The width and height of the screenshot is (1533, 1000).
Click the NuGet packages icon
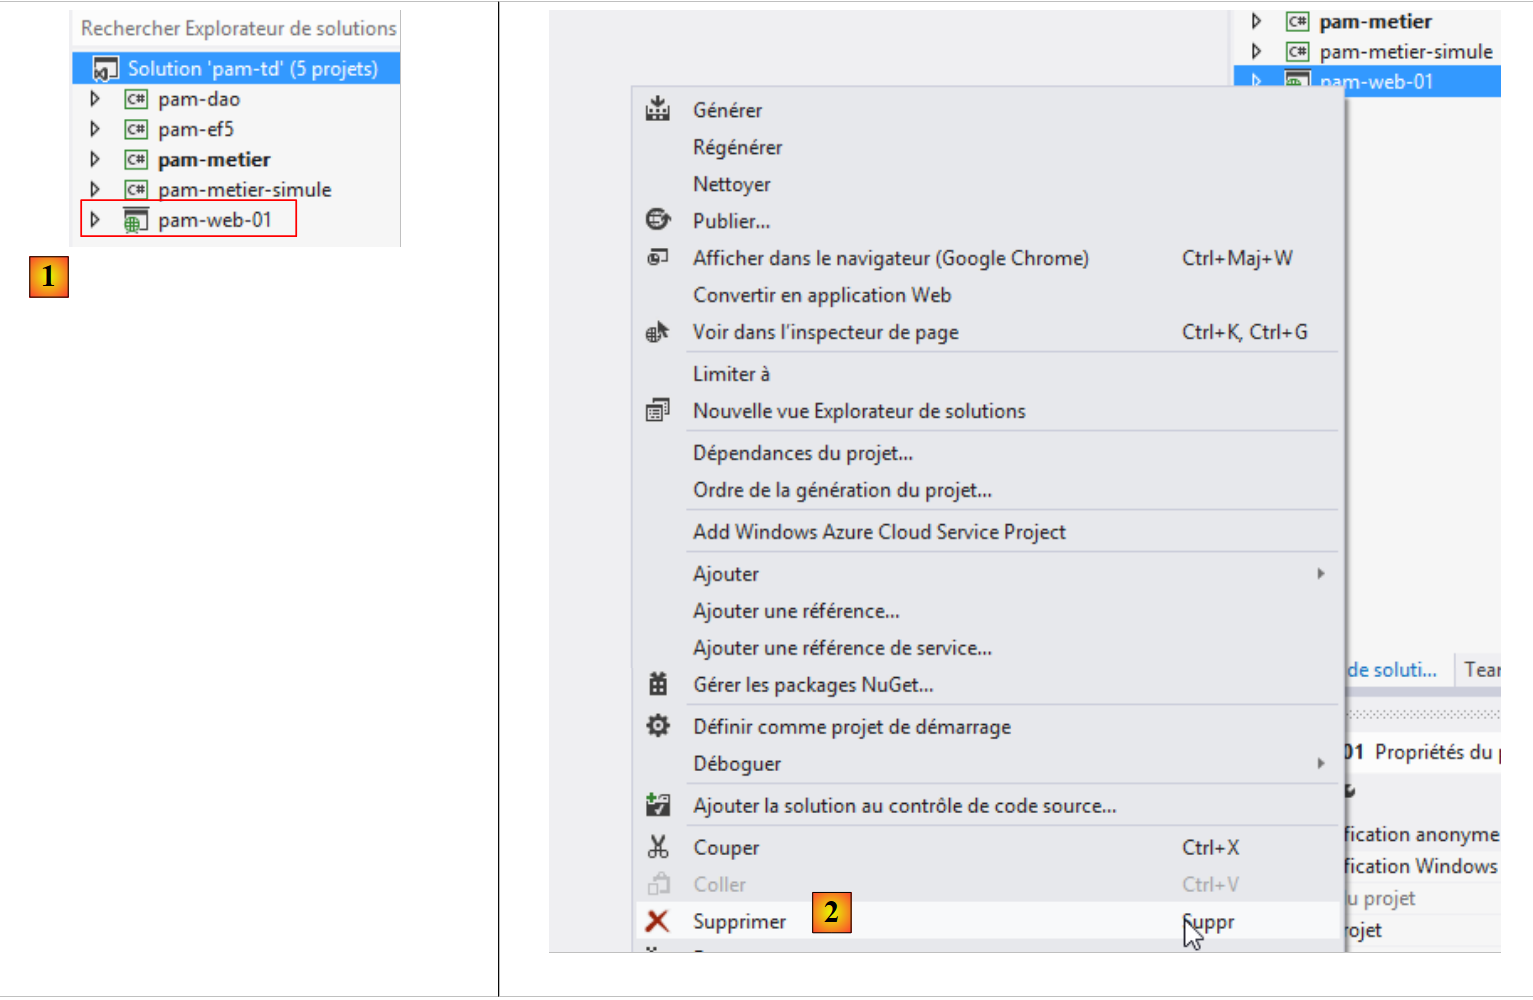[657, 684]
